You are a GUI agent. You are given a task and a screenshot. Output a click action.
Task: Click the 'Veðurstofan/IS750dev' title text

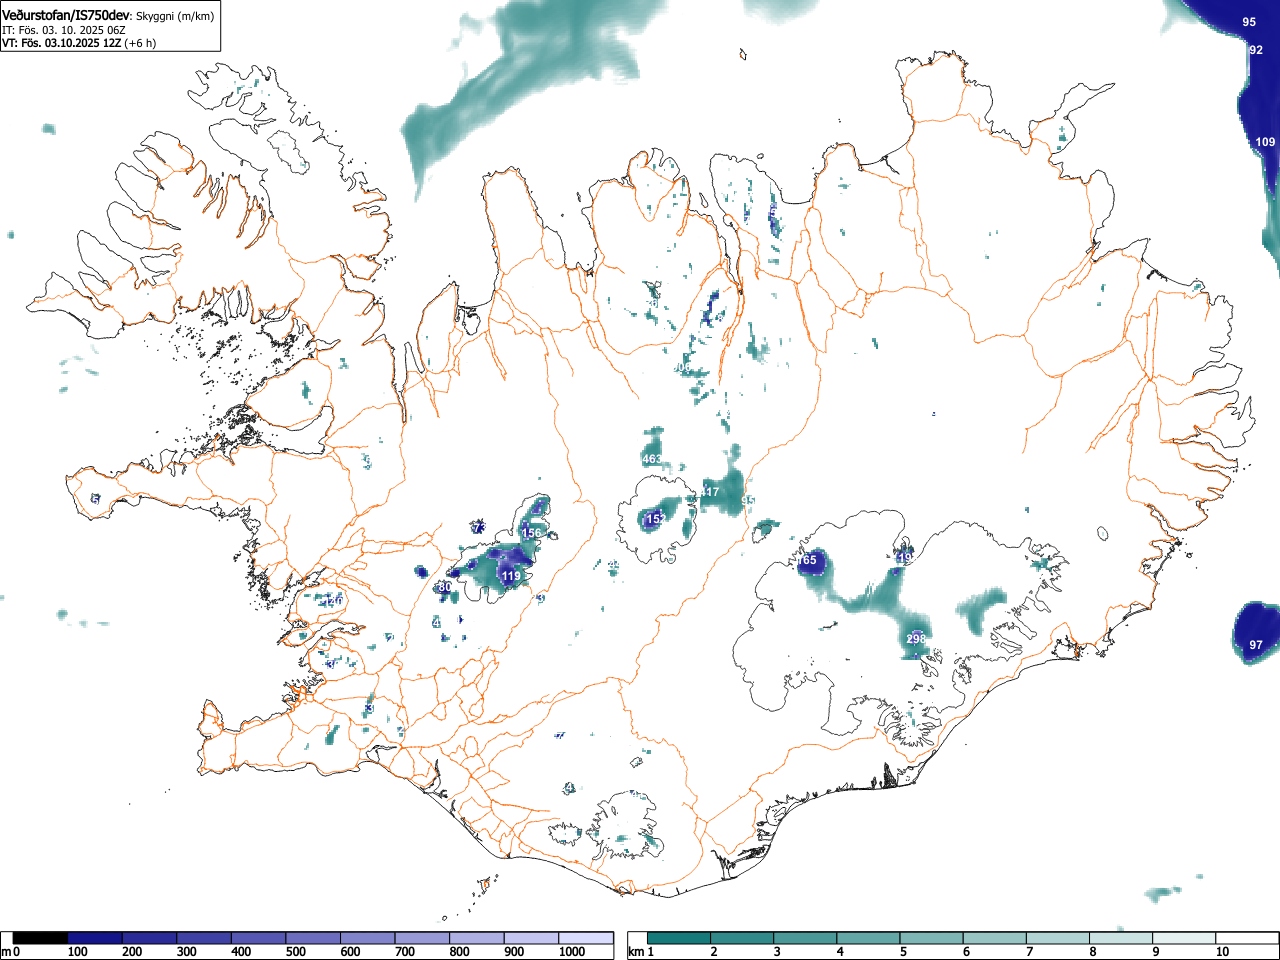[x=66, y=15]
